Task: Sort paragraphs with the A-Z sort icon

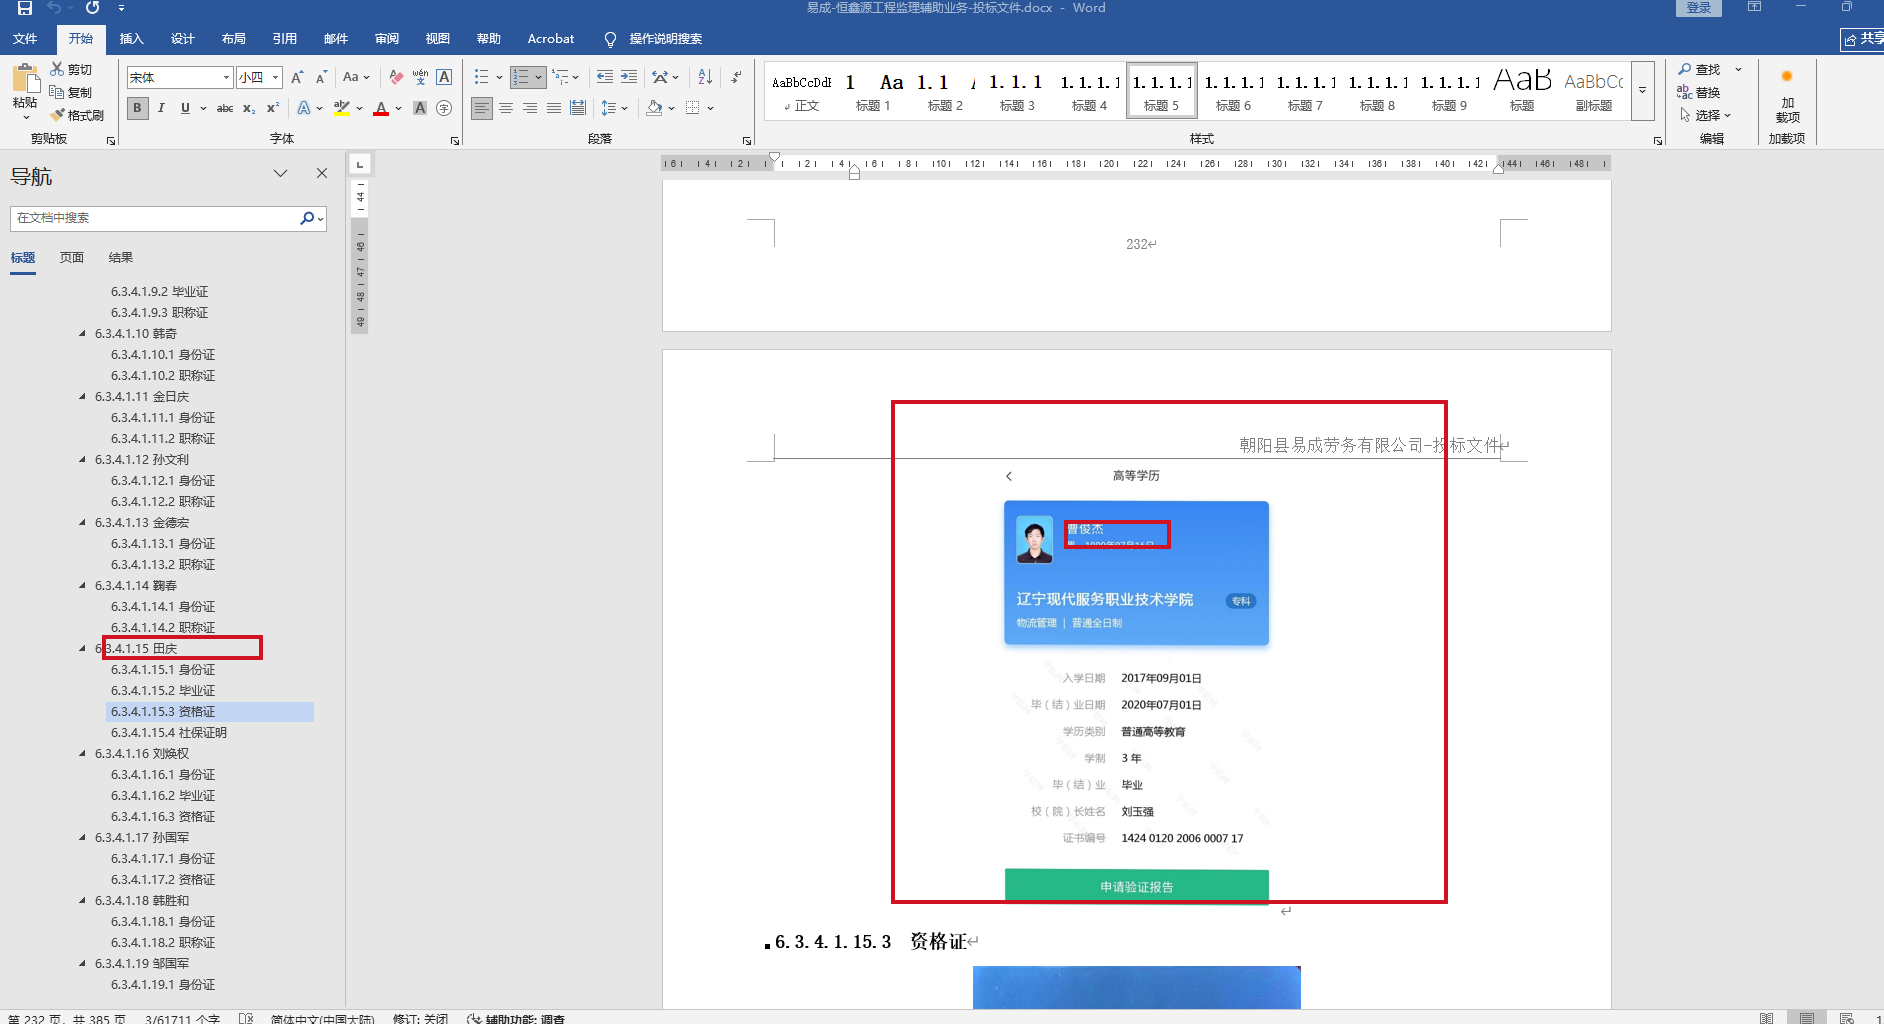Action: 705,77
